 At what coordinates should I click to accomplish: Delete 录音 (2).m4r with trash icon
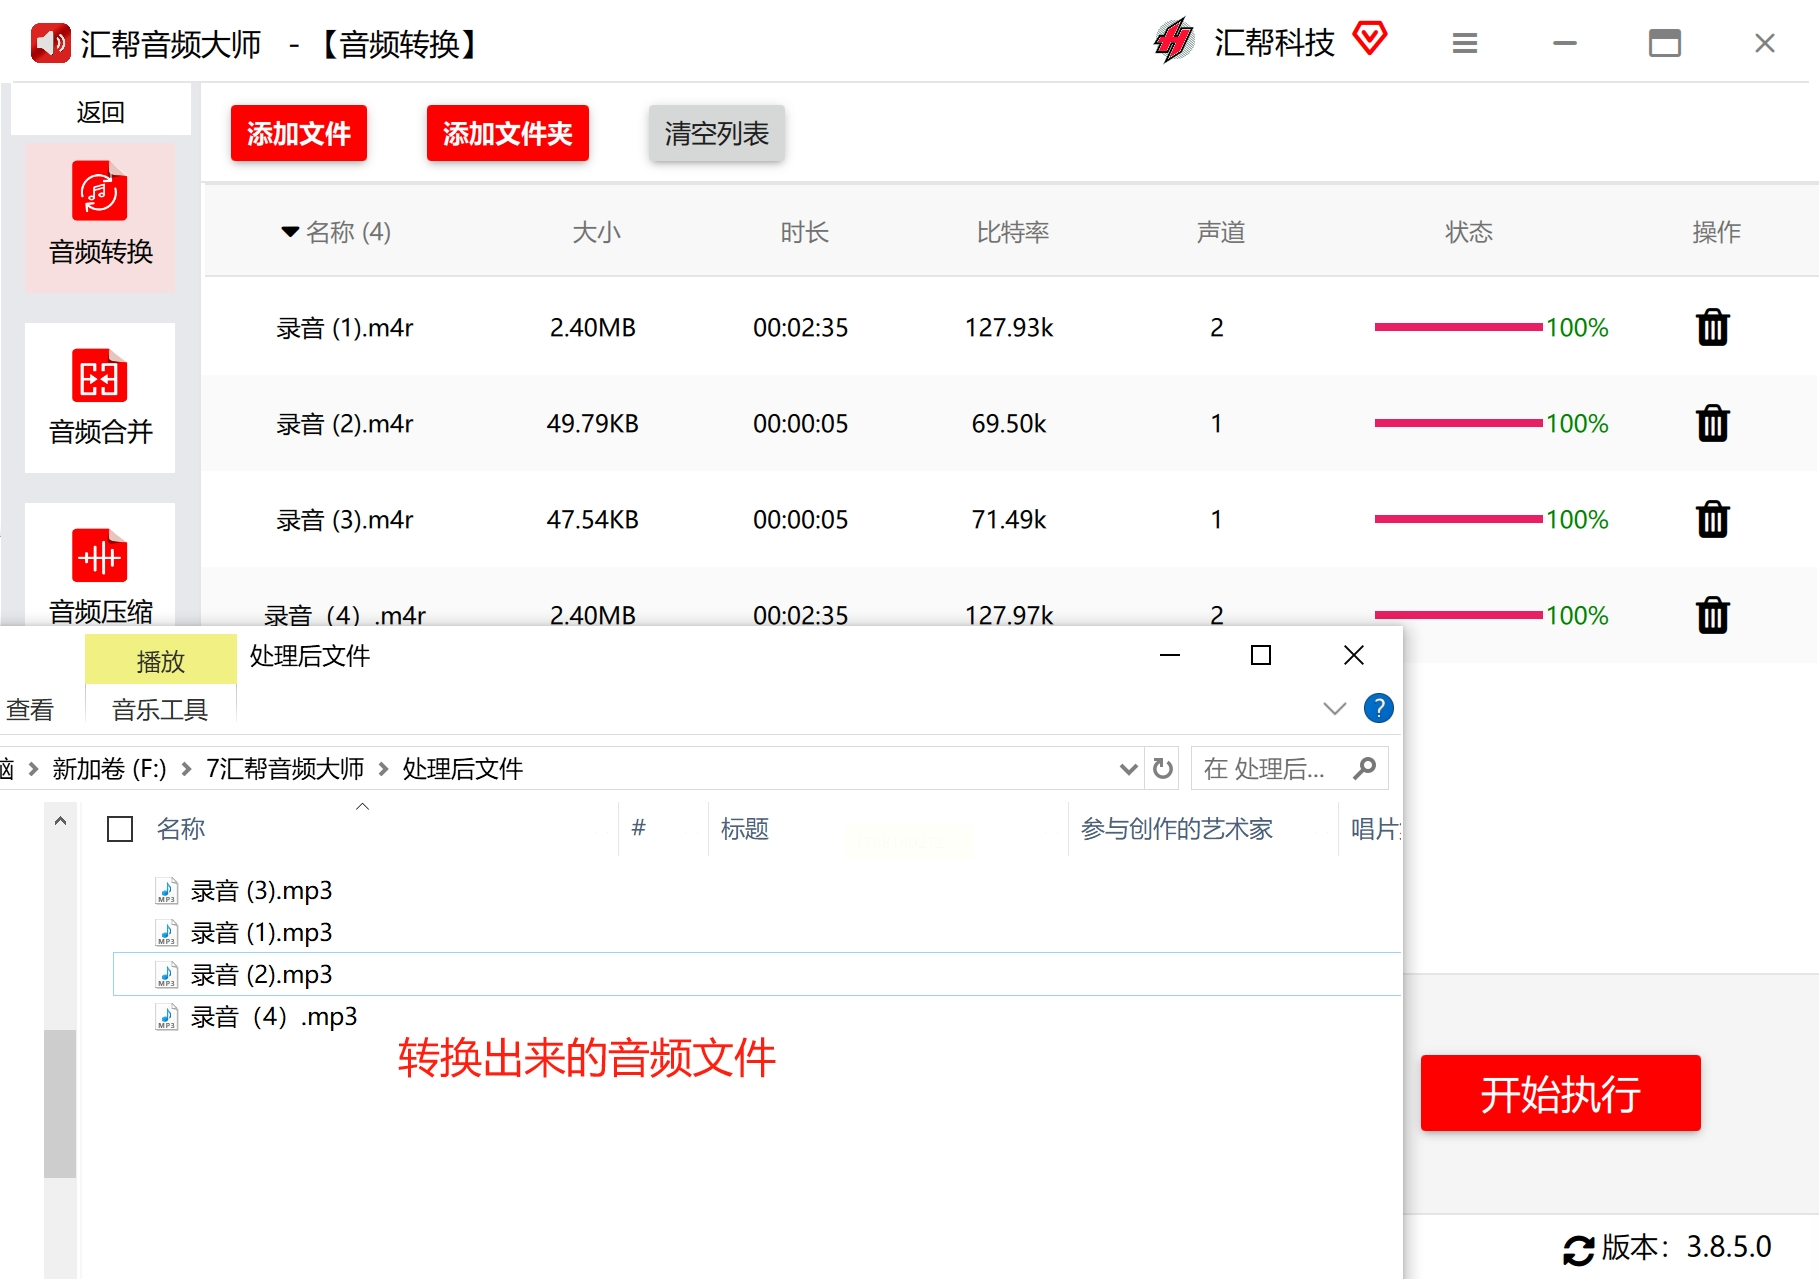(1712, 424)
